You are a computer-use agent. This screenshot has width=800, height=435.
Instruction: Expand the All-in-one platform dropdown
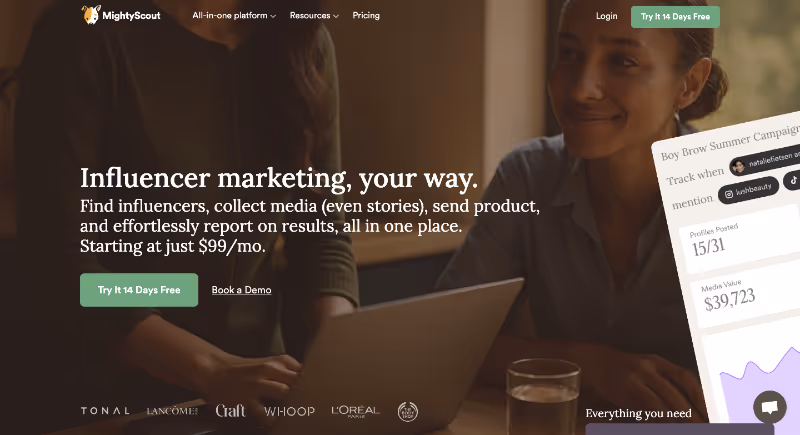point(234,16)
